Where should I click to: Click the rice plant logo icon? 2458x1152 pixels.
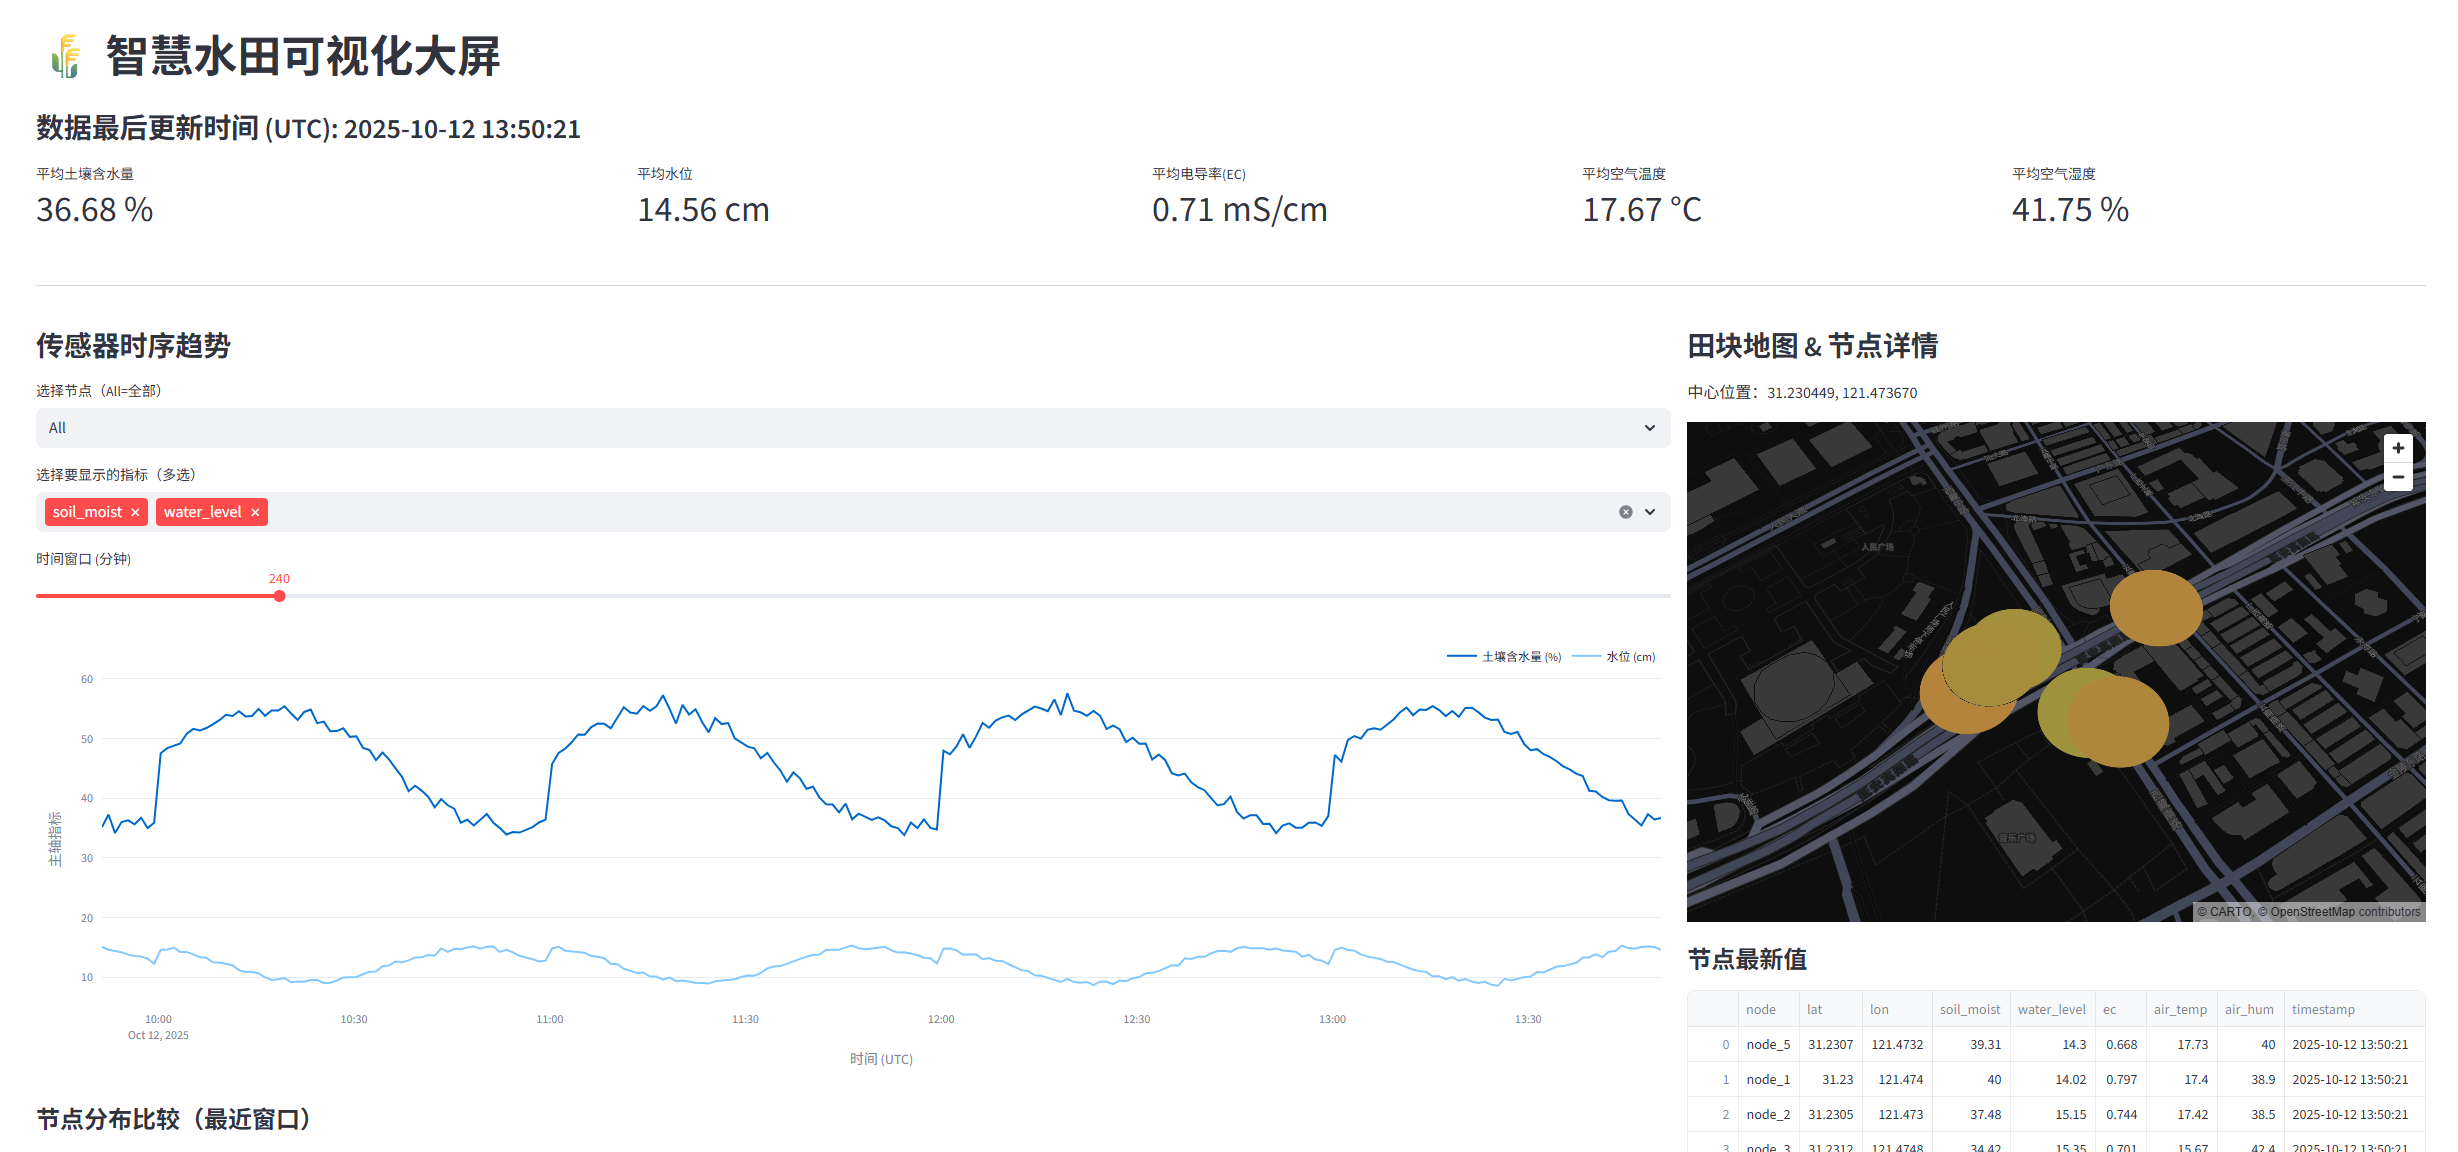pos(66,56)
